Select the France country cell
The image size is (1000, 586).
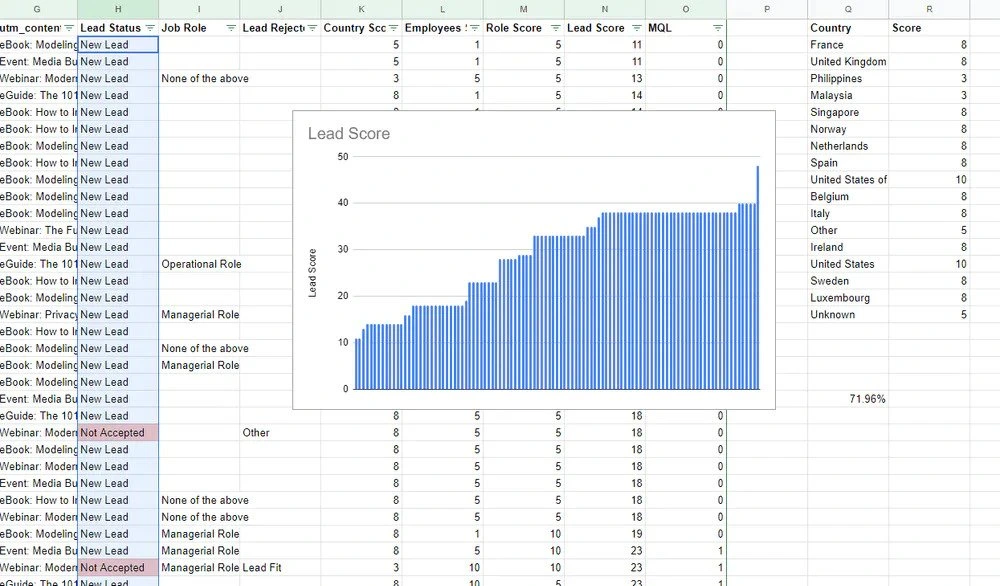848,45
